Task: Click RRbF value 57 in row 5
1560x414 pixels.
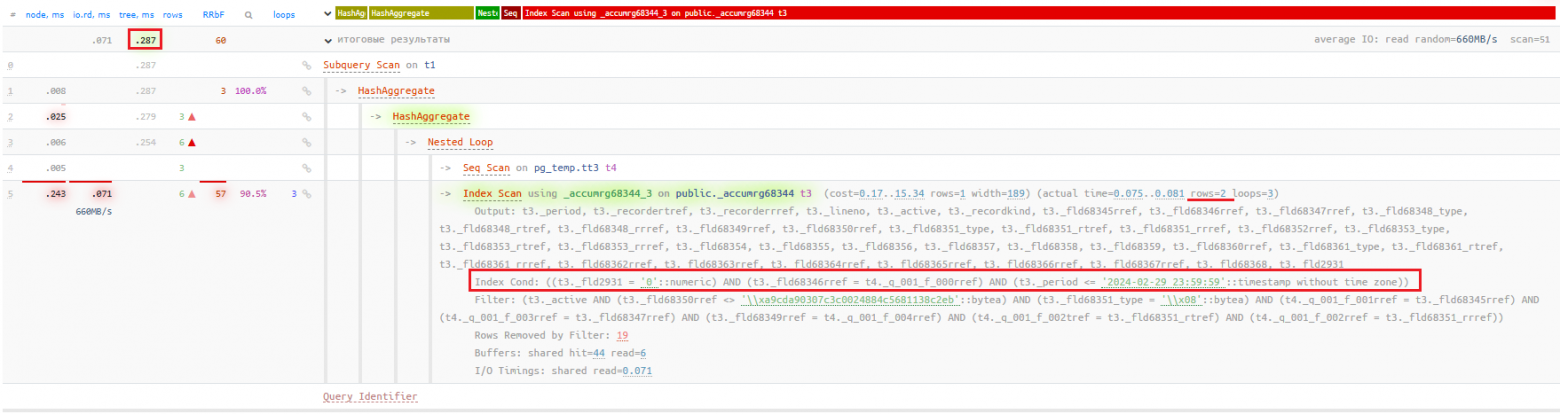Action: pos(221,194)
